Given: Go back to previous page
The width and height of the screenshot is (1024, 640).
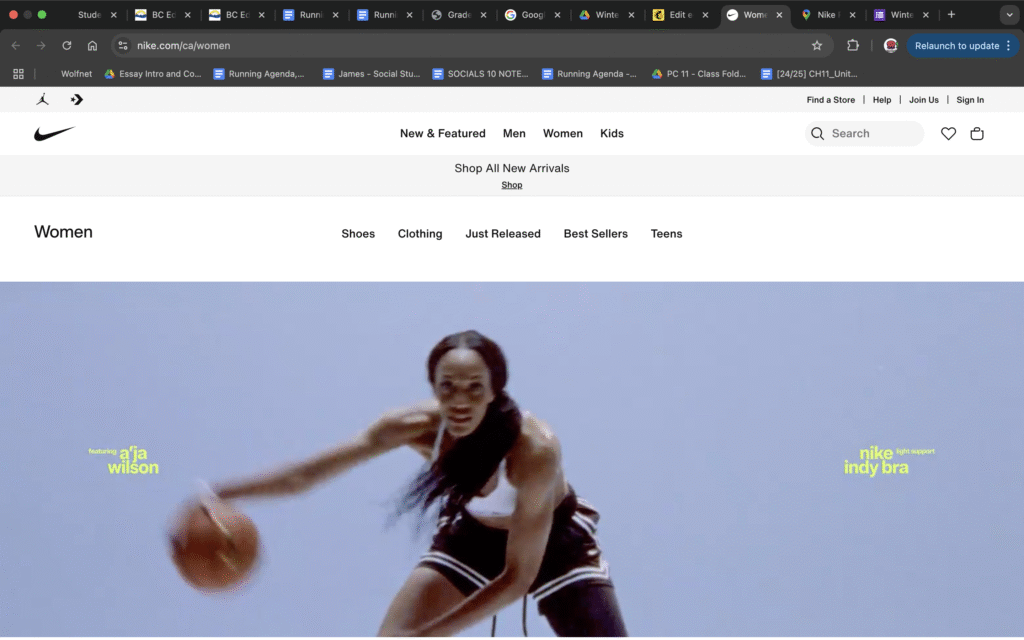Looking at the screenshot, I should tap(16, 45).
